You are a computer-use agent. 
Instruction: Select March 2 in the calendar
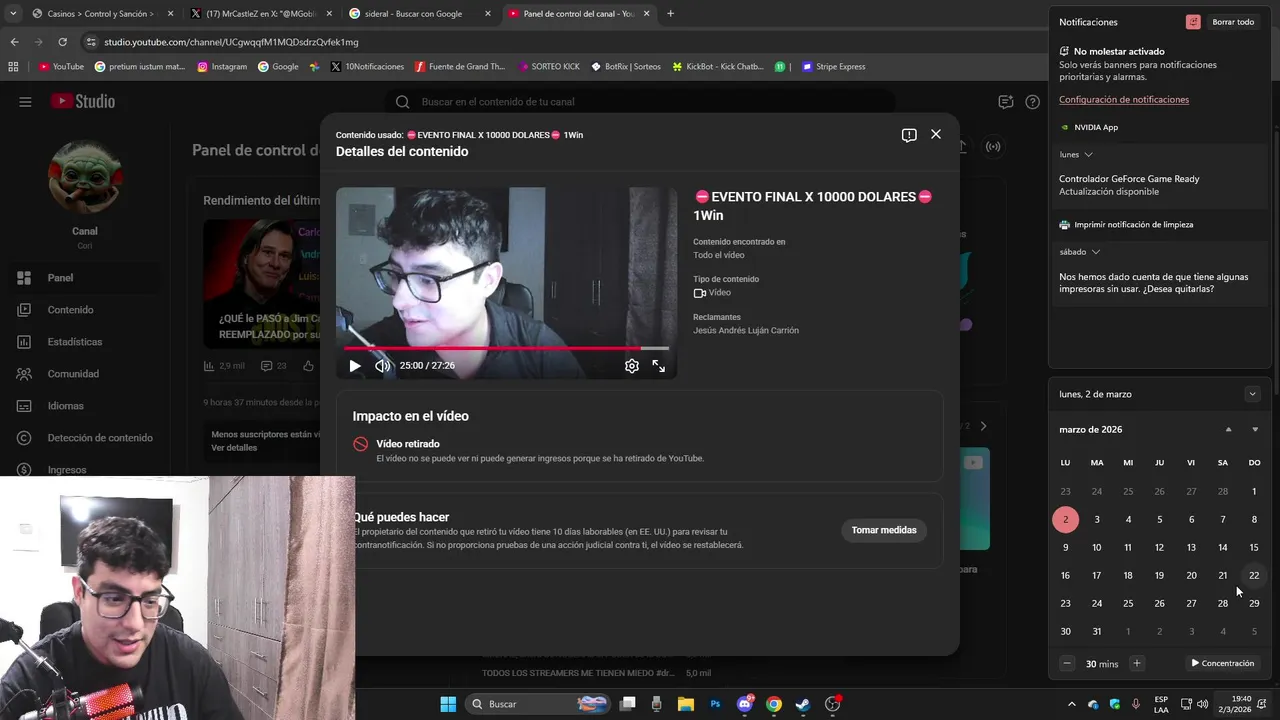pos(1065,519)
